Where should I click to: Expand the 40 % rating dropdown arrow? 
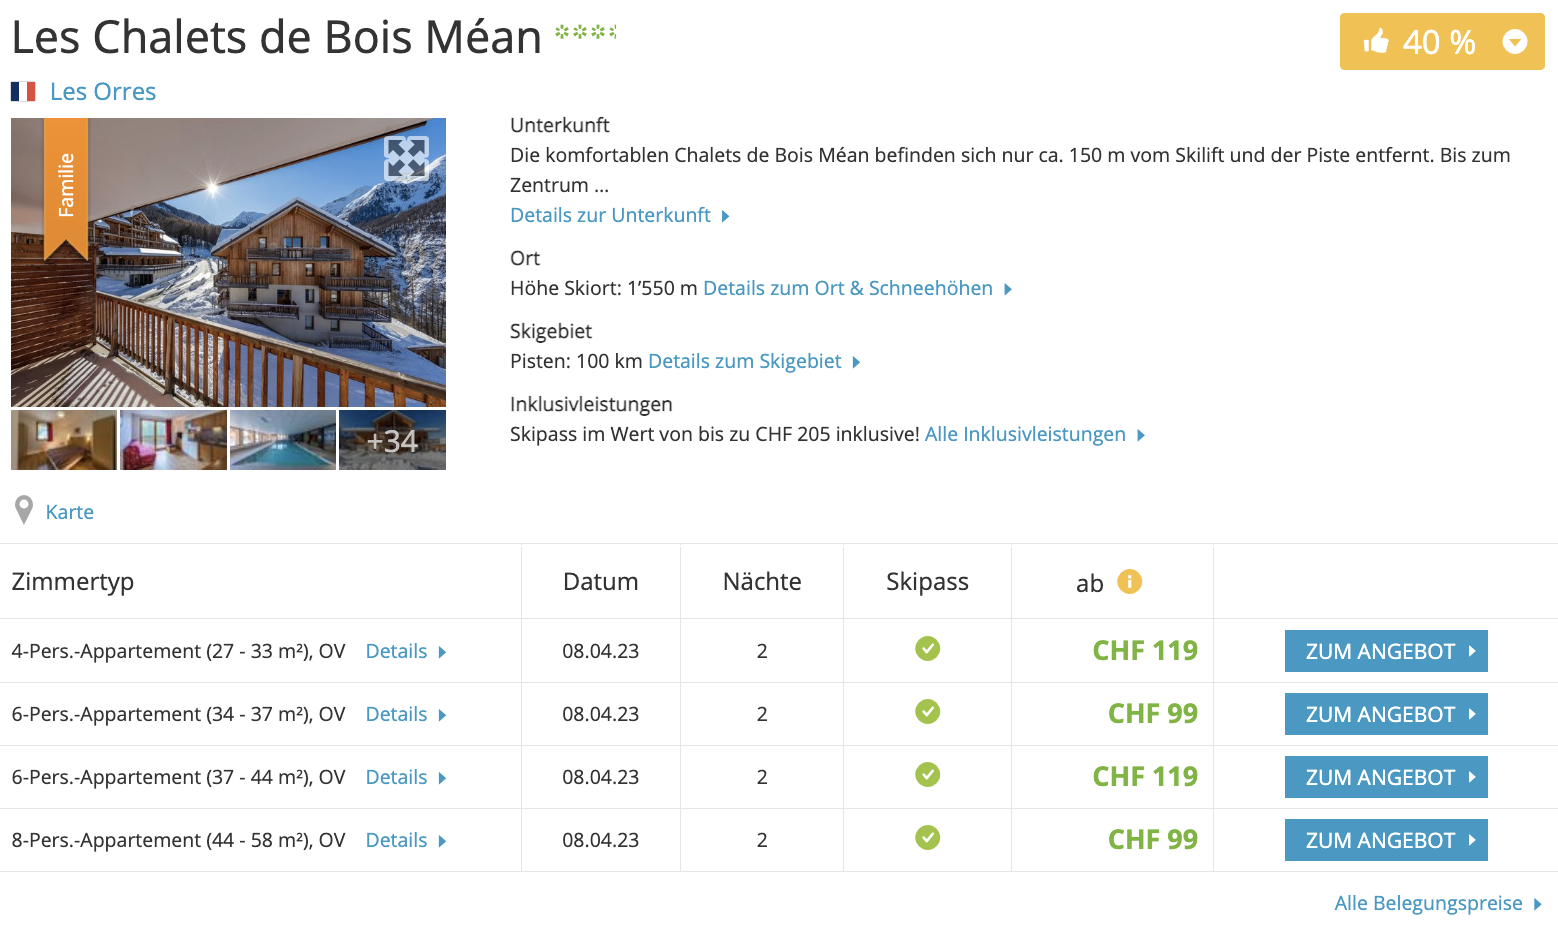point(1515,41)
